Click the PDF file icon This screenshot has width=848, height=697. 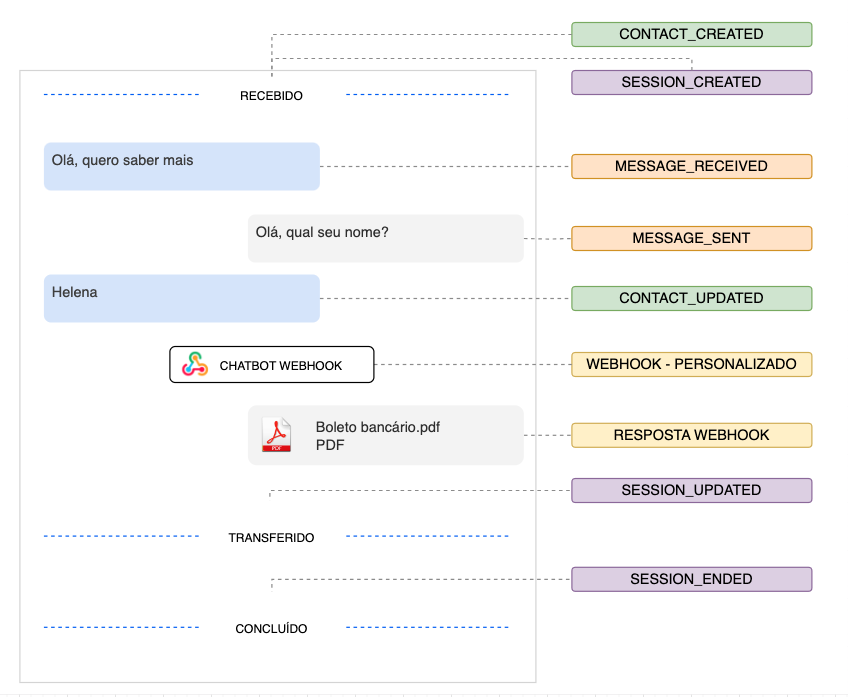point(276,435)
